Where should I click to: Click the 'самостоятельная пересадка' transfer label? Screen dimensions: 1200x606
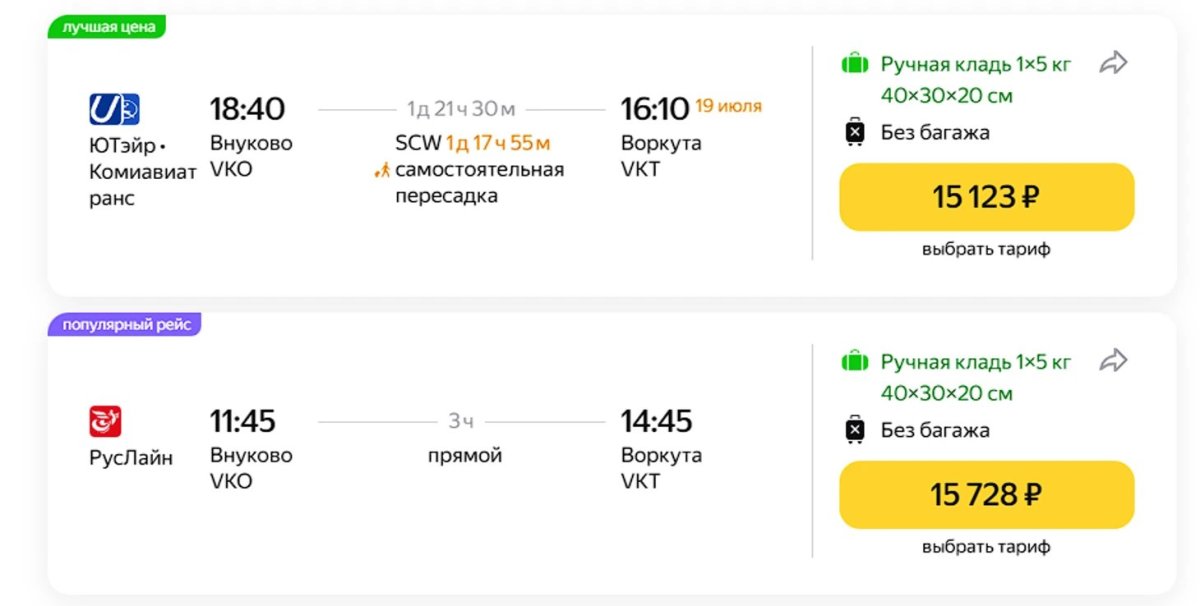coord(479,182)
